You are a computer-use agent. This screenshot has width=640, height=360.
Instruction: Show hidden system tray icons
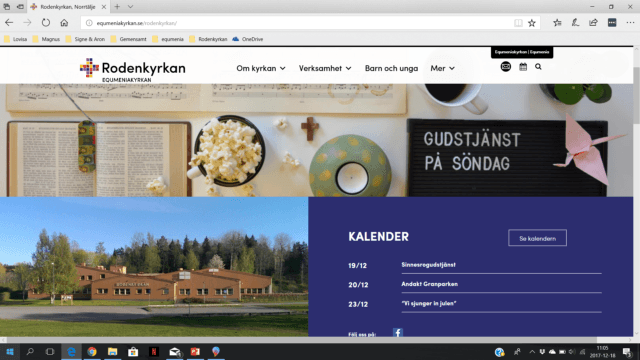(x=532, y=352)
